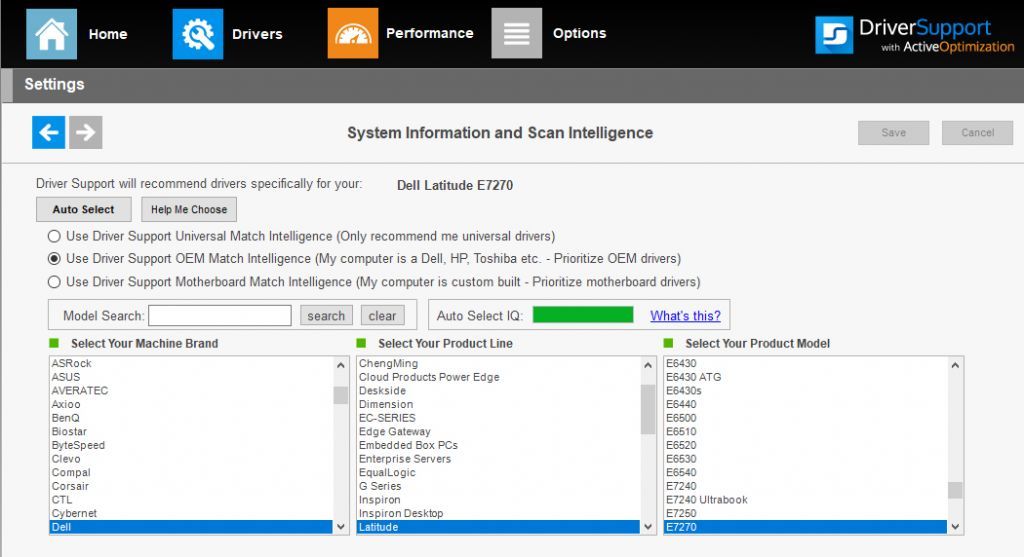The image size is (1024, 557).
Task: Go back with blue left arrow
Action: point(49,133)
